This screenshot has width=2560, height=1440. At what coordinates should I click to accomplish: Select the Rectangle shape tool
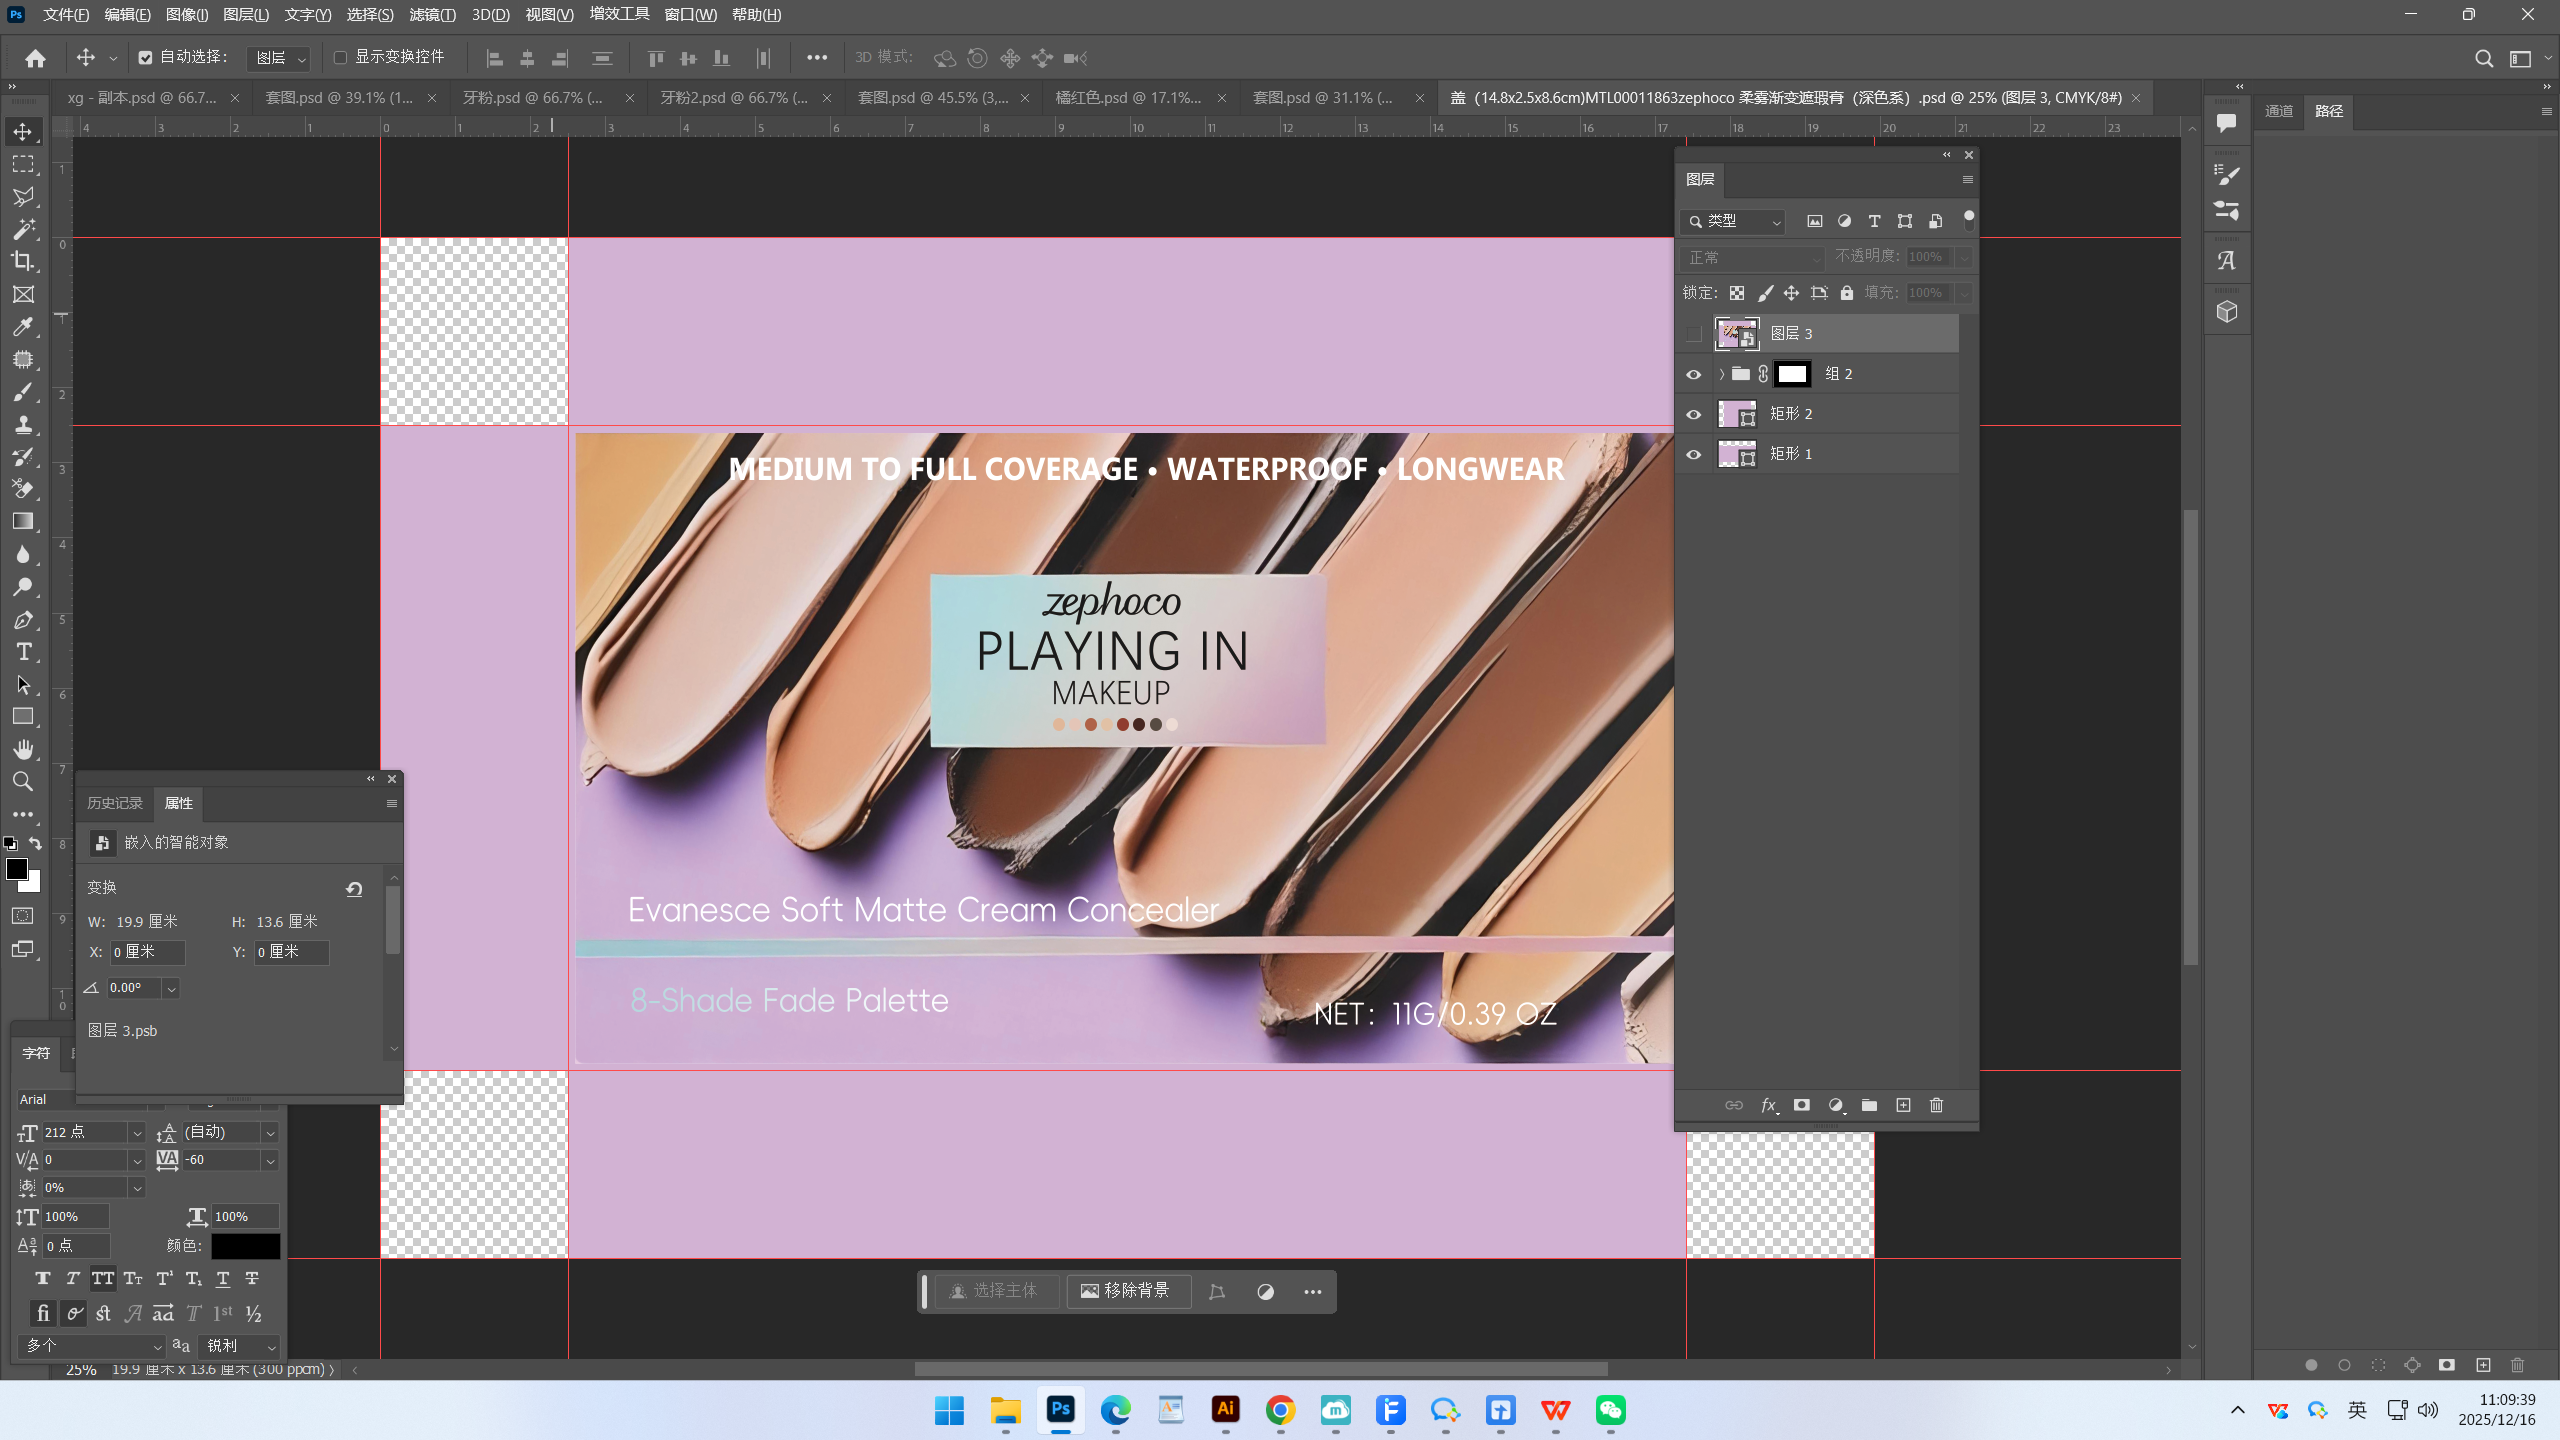[23, 717]
